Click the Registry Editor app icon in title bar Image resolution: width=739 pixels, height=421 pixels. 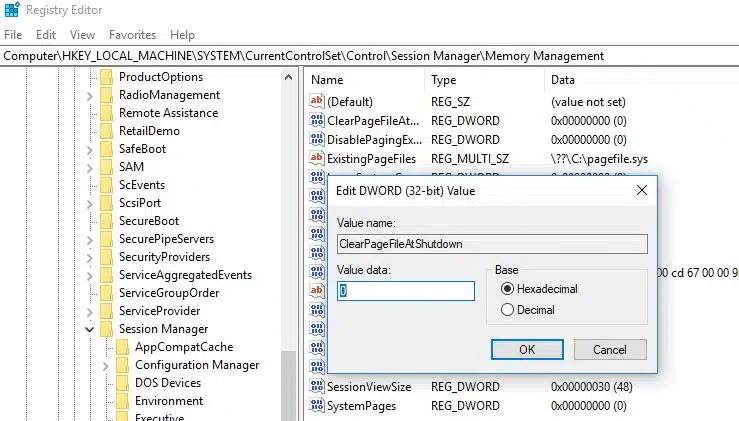pyautogui.click(x=12, y=12)
